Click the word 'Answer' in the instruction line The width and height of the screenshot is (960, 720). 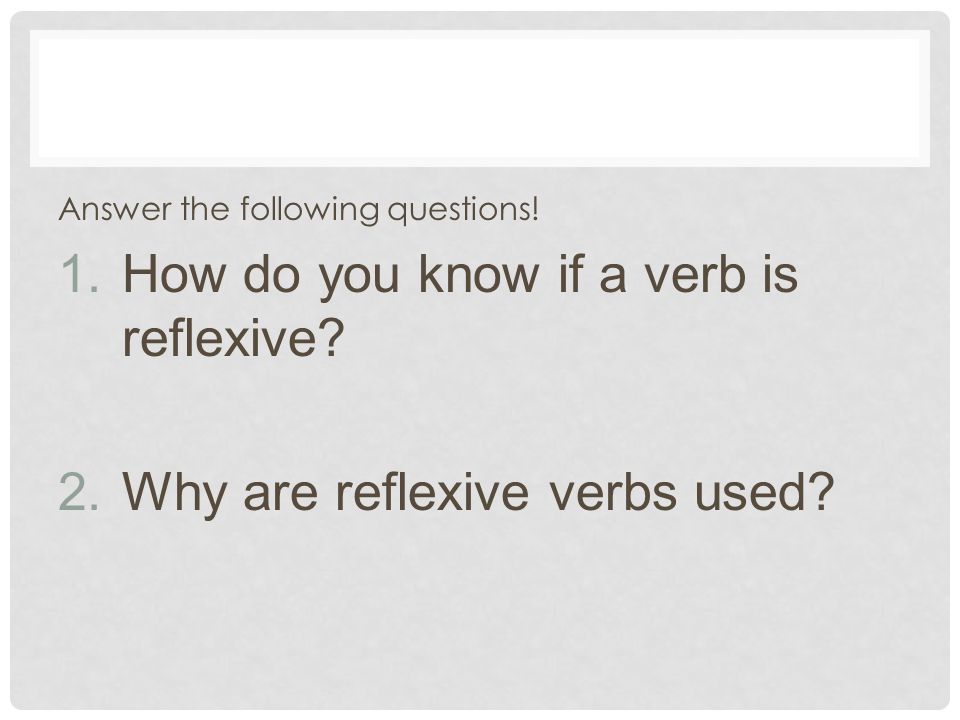coord(114,209)
